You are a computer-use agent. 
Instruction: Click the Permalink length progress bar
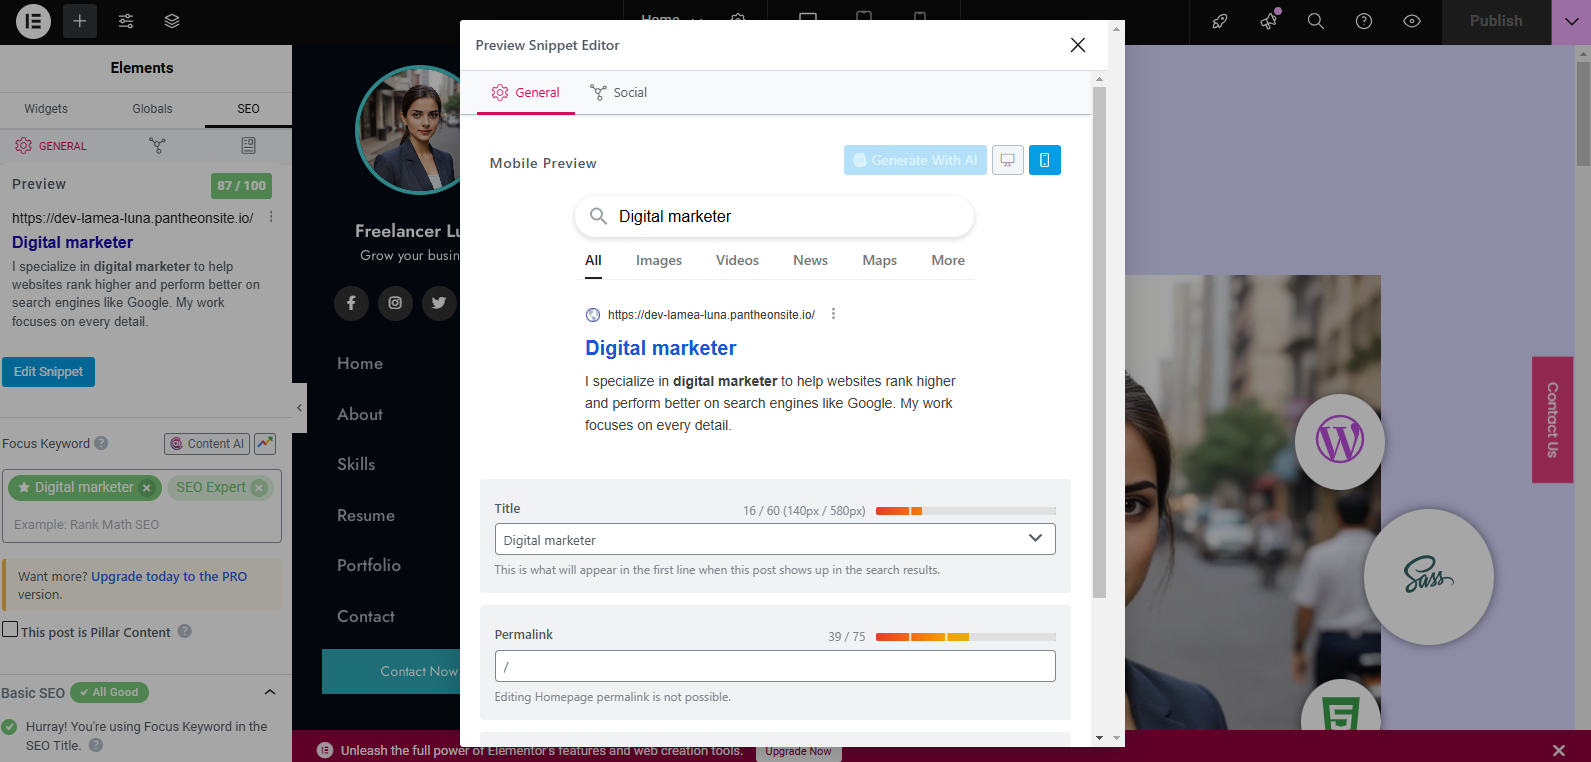point(966,637)
